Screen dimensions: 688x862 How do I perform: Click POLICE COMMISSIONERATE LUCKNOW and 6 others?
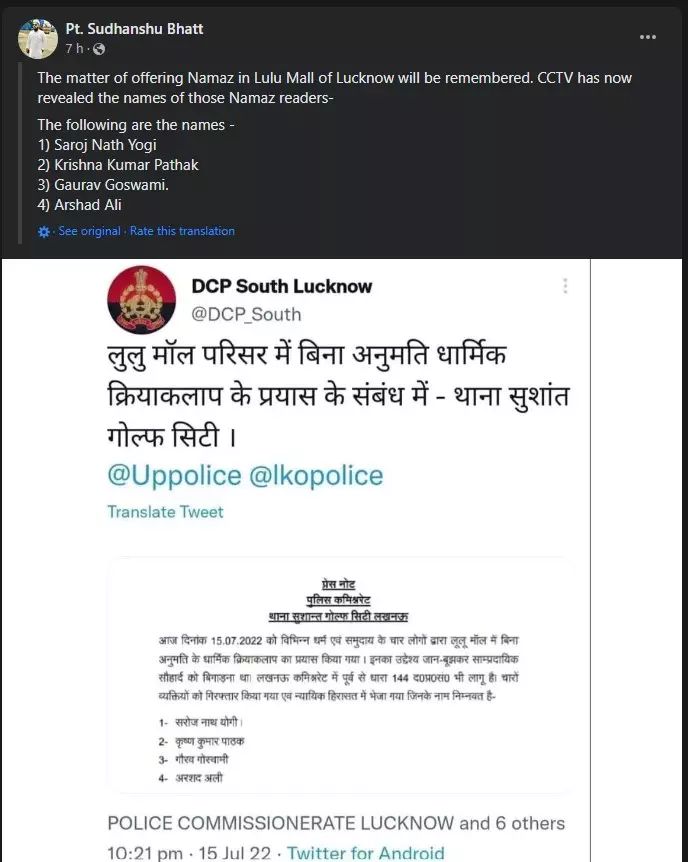(336, 823)
